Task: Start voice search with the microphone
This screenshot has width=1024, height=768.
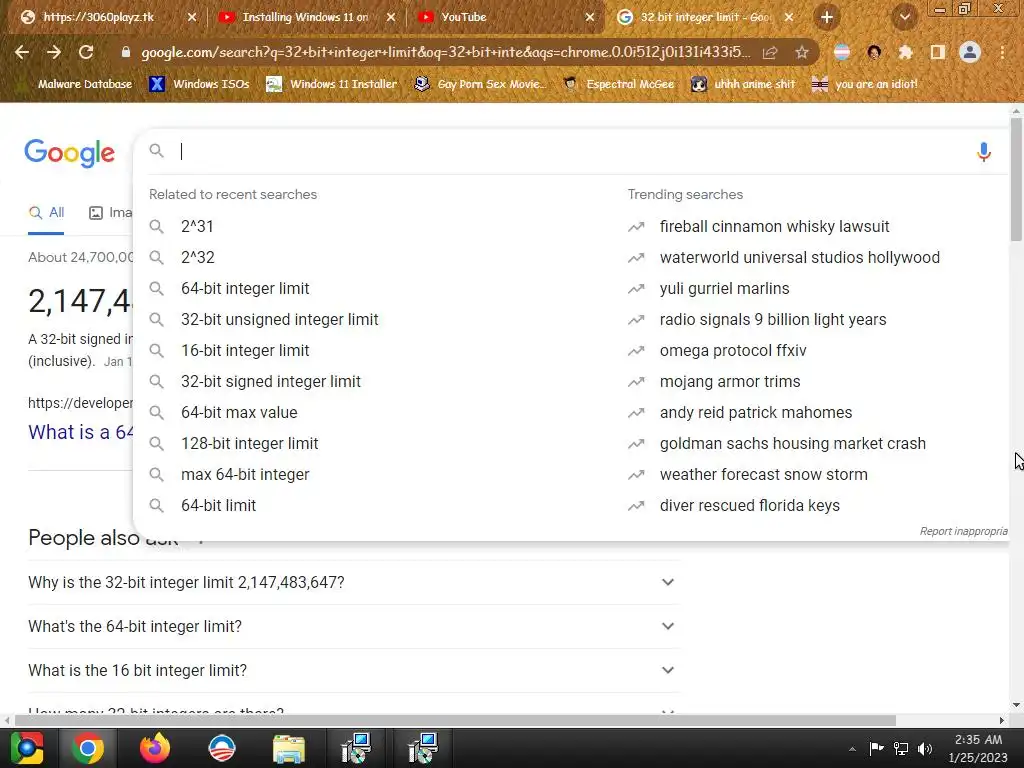Action: click(x=984, y=152)
